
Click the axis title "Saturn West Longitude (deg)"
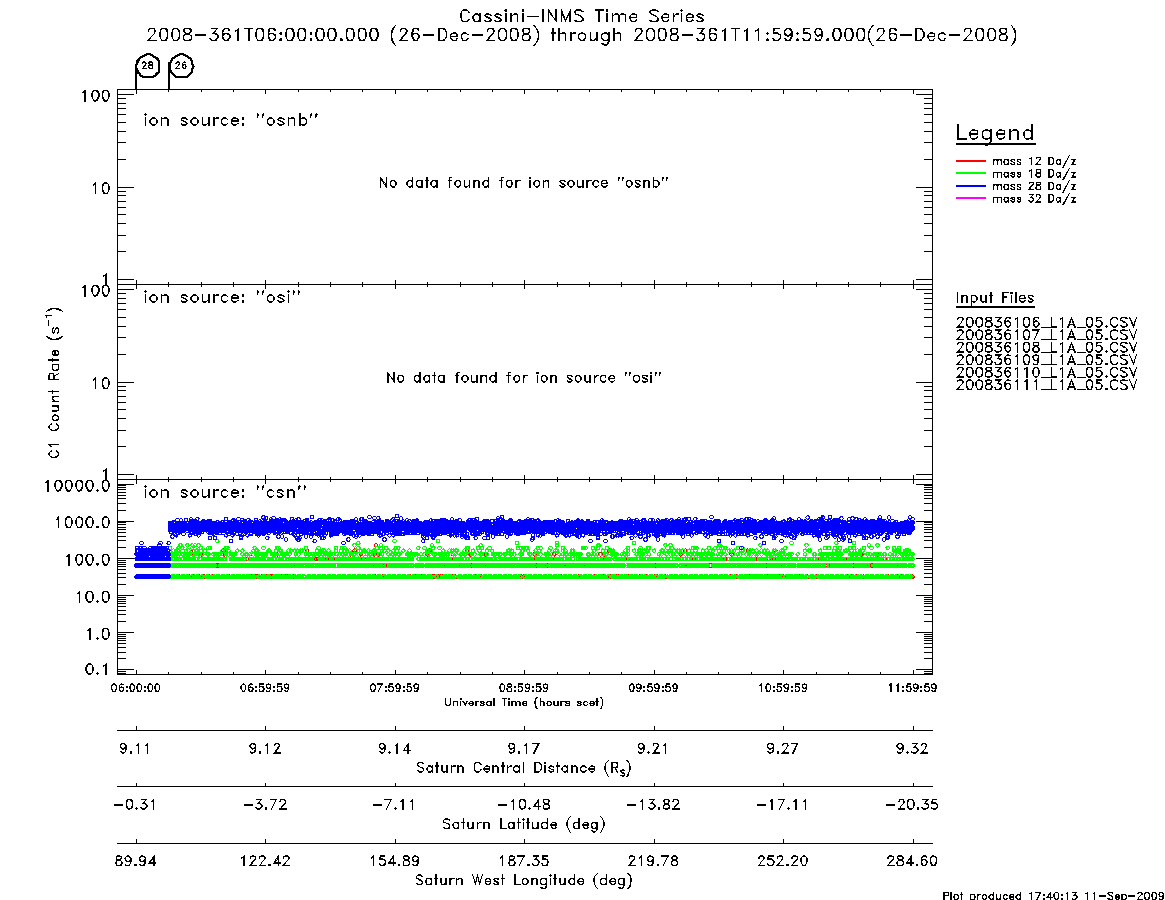coord(524,881)
